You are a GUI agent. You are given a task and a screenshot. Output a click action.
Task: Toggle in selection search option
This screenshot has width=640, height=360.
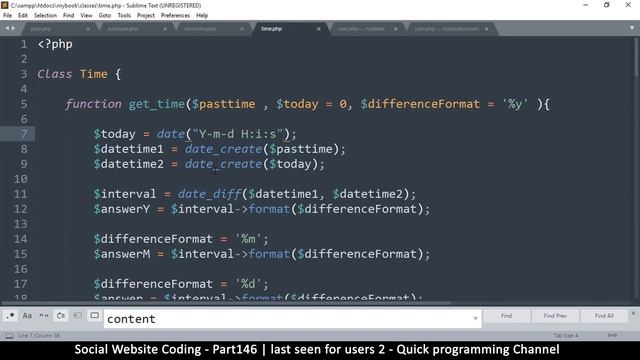click(x=78, y=316)
